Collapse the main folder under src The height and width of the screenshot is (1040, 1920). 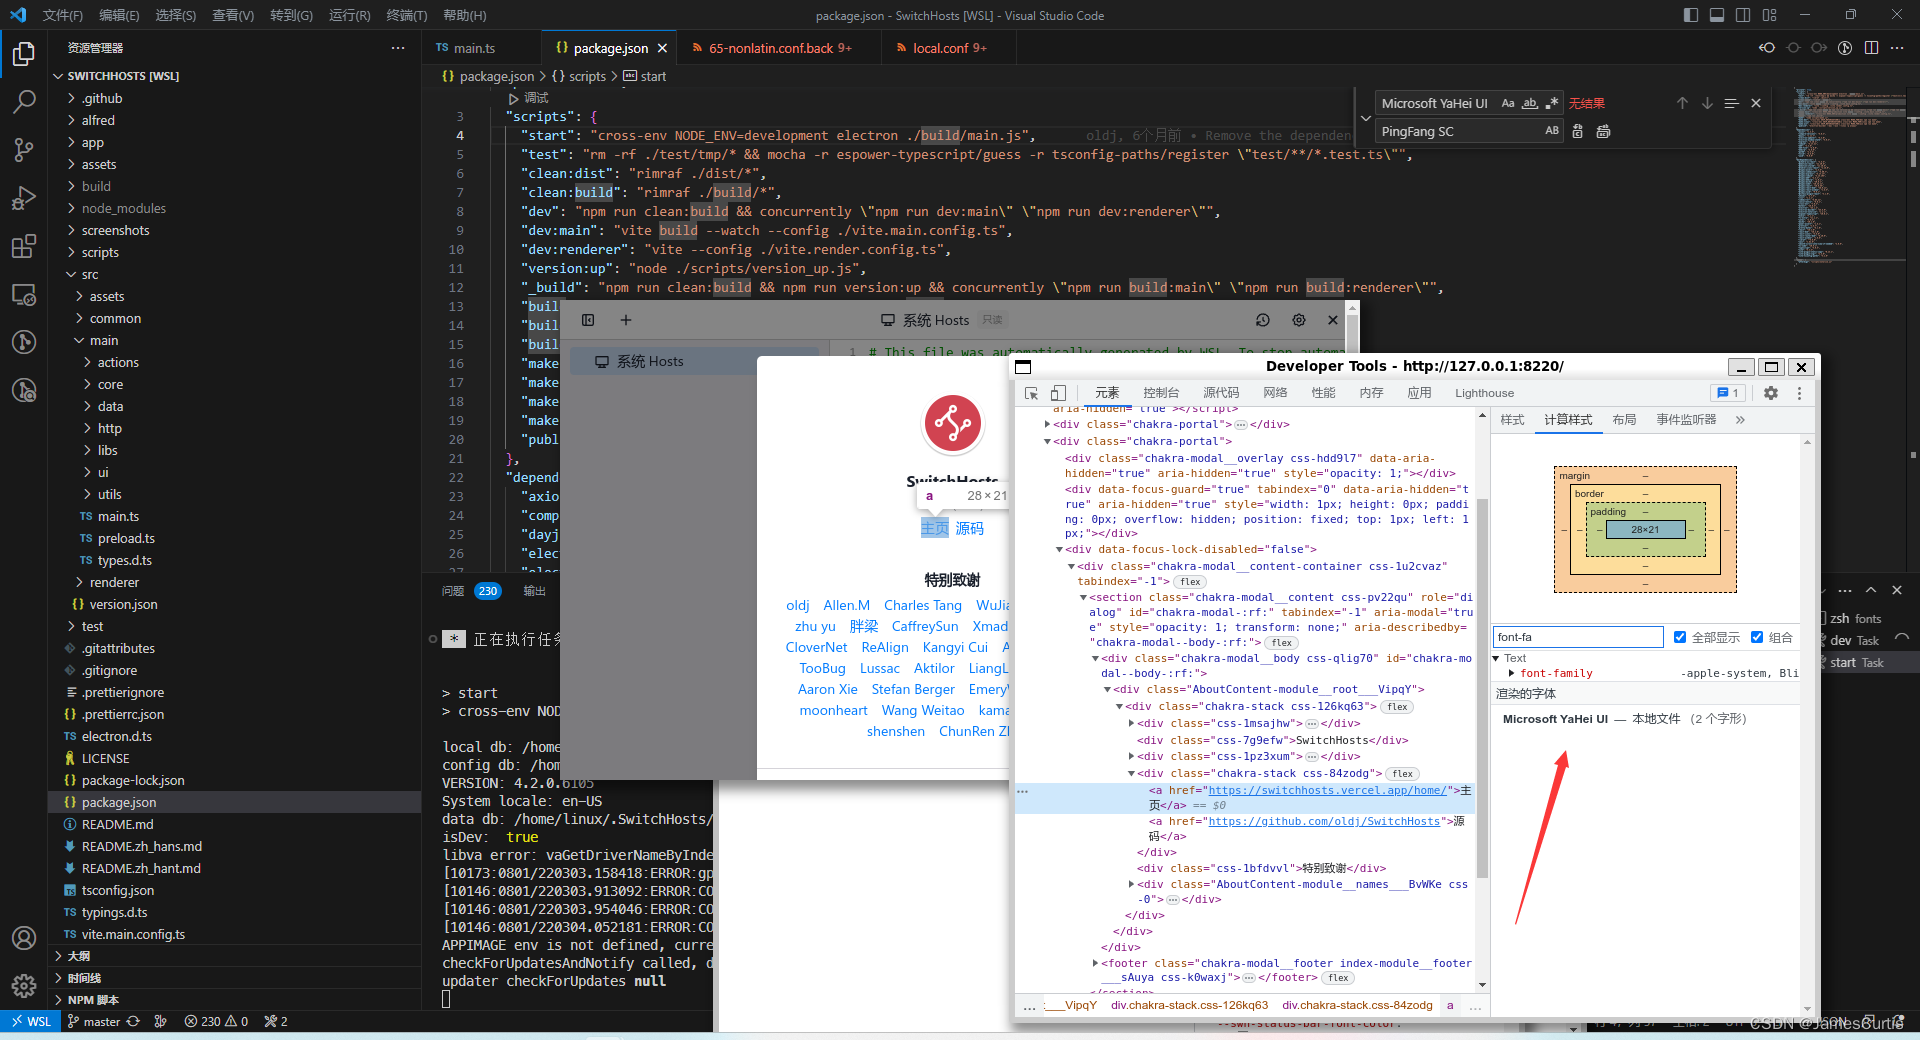[x=104, y=340]
